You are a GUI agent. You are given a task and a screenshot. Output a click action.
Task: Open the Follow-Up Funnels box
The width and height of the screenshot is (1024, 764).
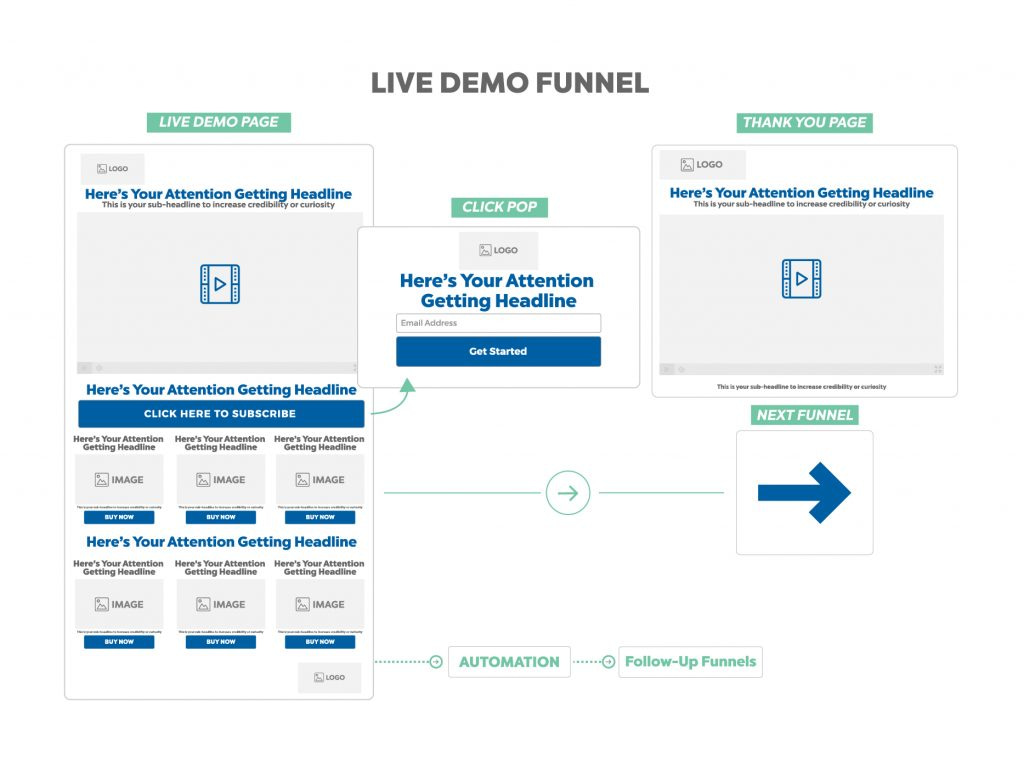click(690, 662)
